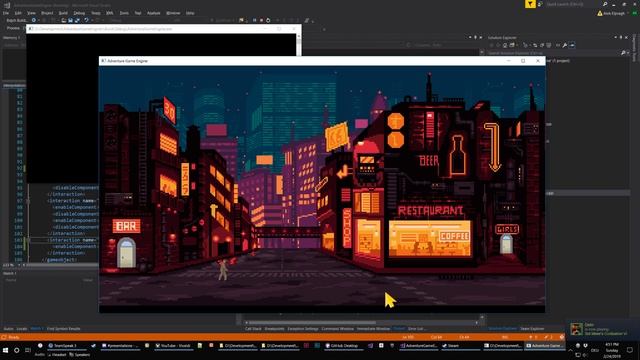The height and width of the screenshot is (360, 640).
Task: Open Solution Explorer window position dropdown
Action: point(616,38)
